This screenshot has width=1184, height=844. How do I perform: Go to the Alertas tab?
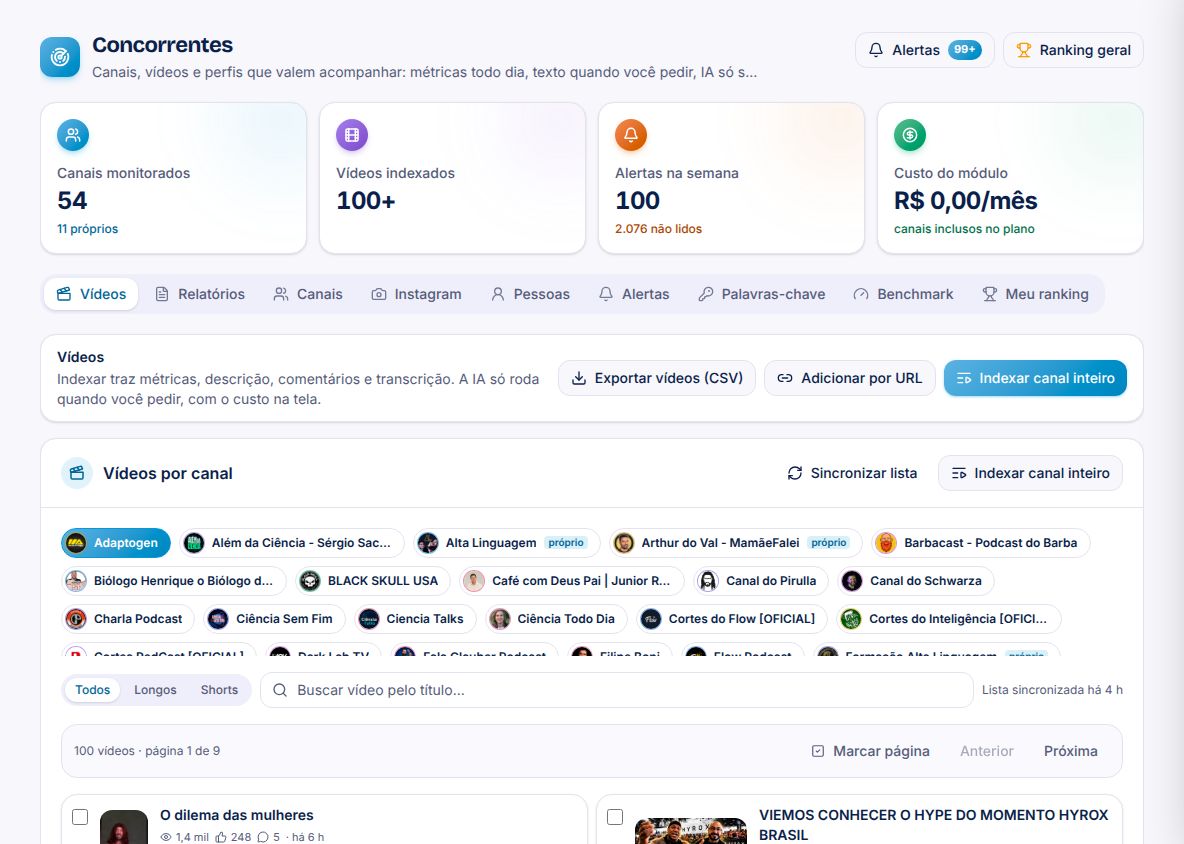[634, 294]
